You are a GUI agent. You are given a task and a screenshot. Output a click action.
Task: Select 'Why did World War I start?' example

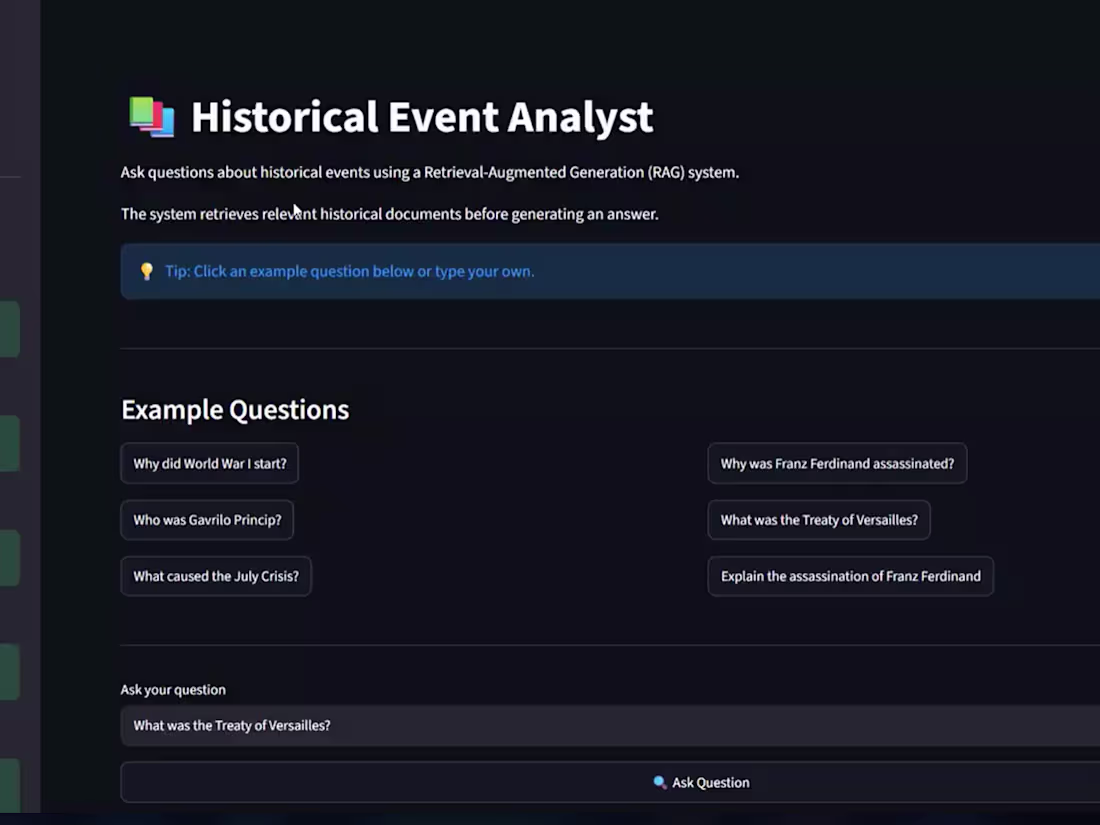[210, 464]
